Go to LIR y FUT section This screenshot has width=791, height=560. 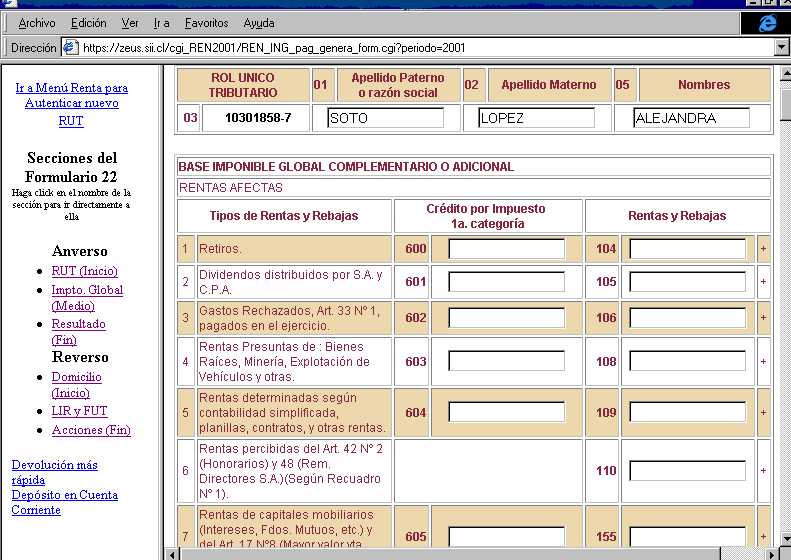[x=79, y=411]
